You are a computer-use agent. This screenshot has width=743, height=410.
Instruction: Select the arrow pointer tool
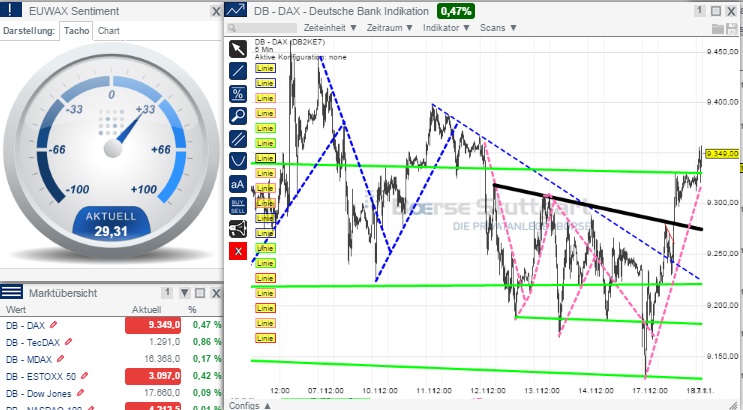pos(238,49)
